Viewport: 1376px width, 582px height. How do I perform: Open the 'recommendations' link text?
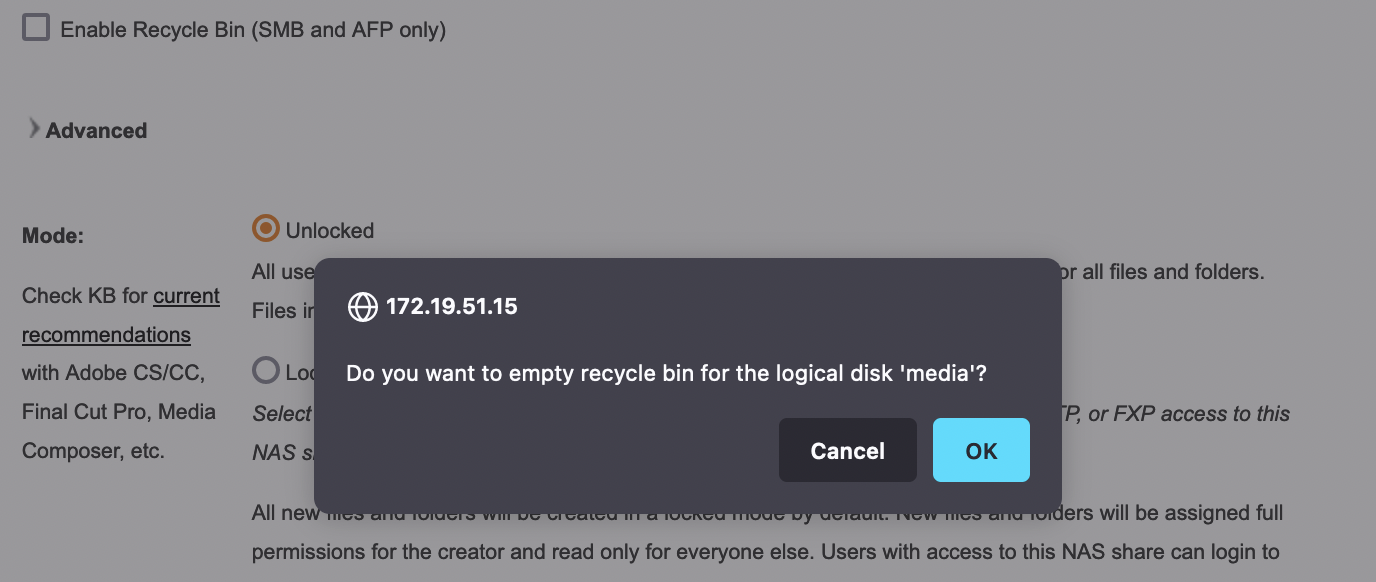pyautogui.click(x=106, y=335)
